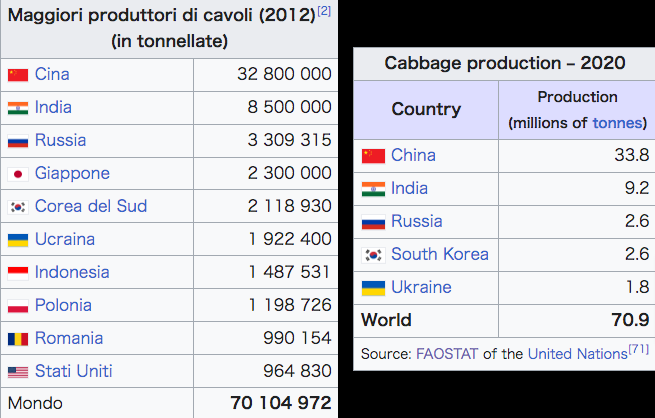Click the United States flag beside Stati Uniti
This screenshot has height=418, width=655.
tap(17, 372)
